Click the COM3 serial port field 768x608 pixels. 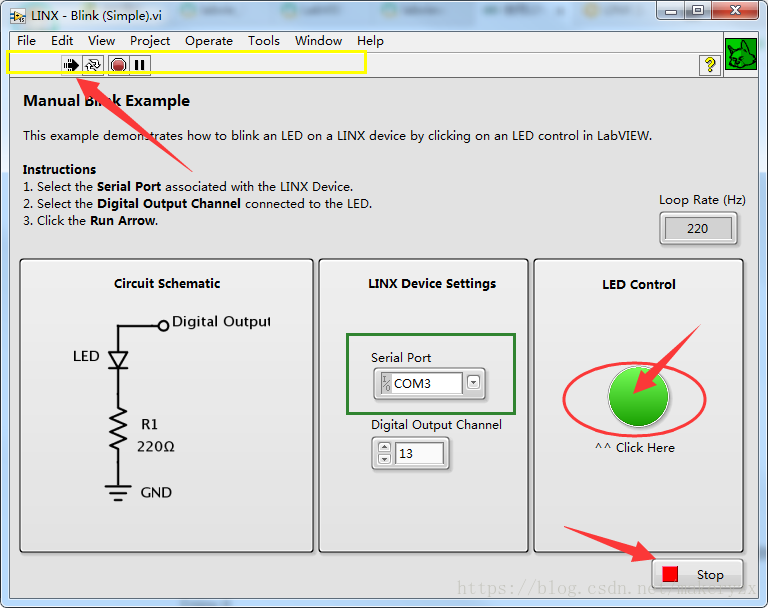click(427, 383)
